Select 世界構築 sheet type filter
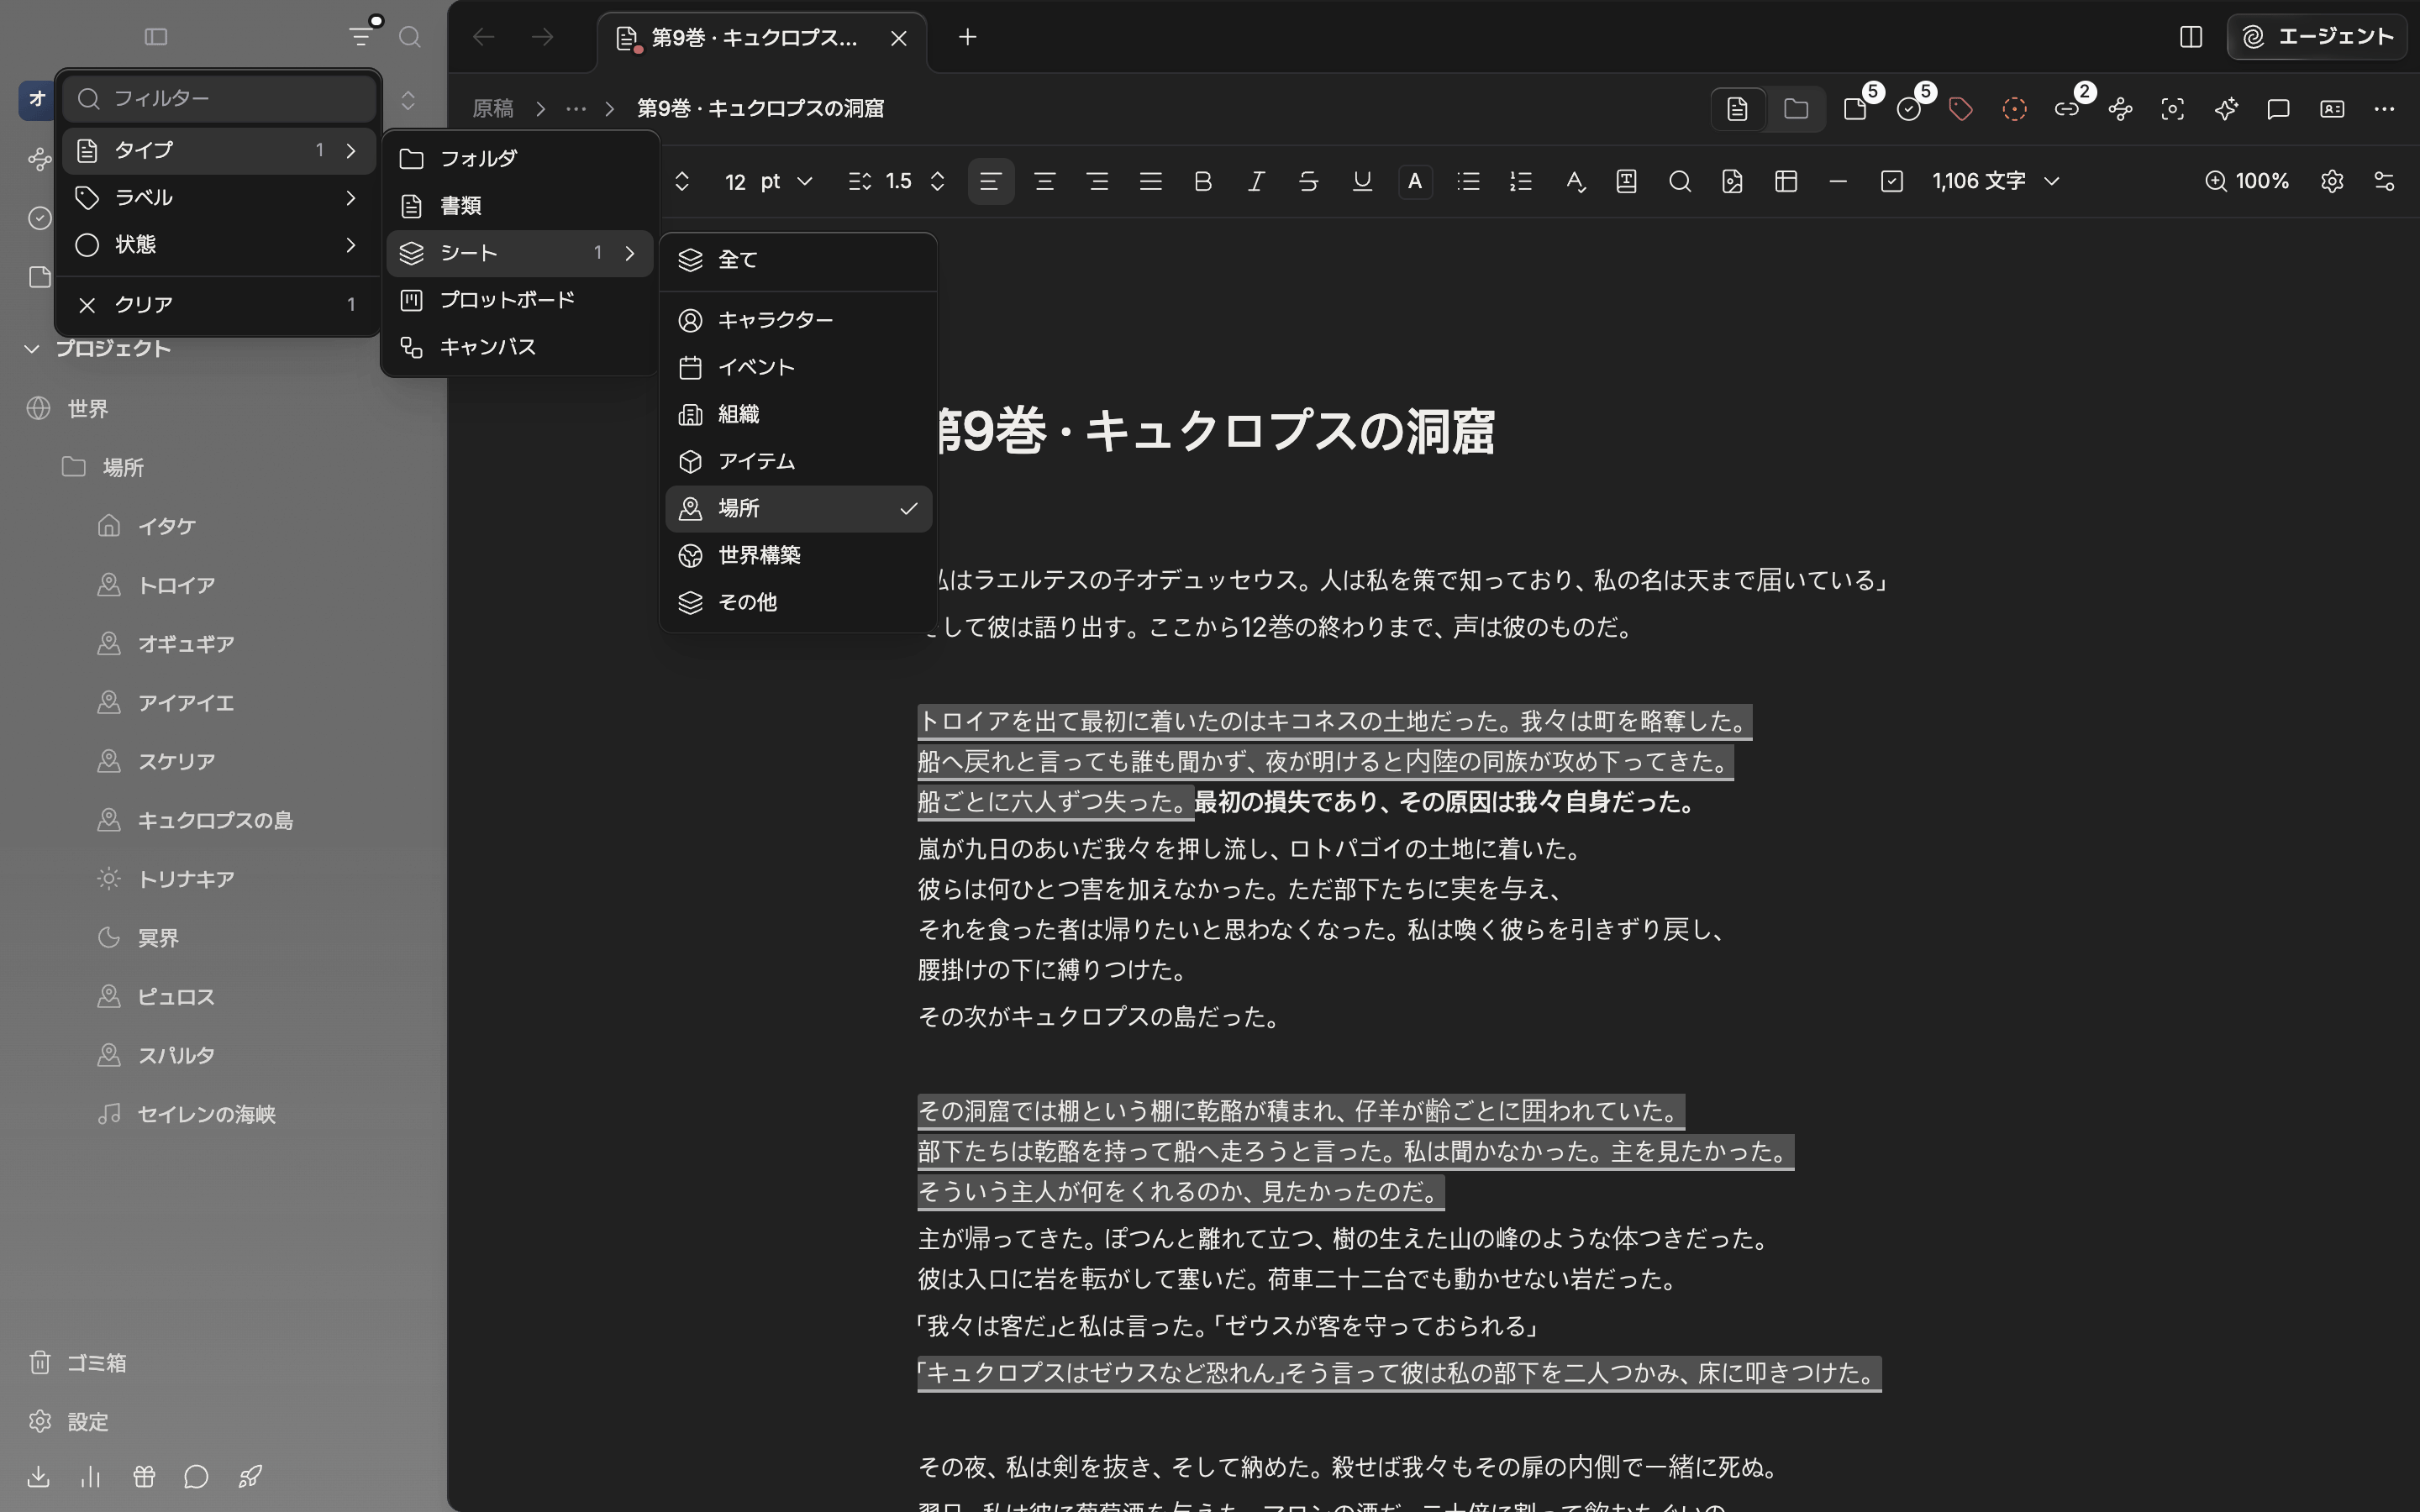This screenshot has width=2420, height=1512. coord(798,555)
